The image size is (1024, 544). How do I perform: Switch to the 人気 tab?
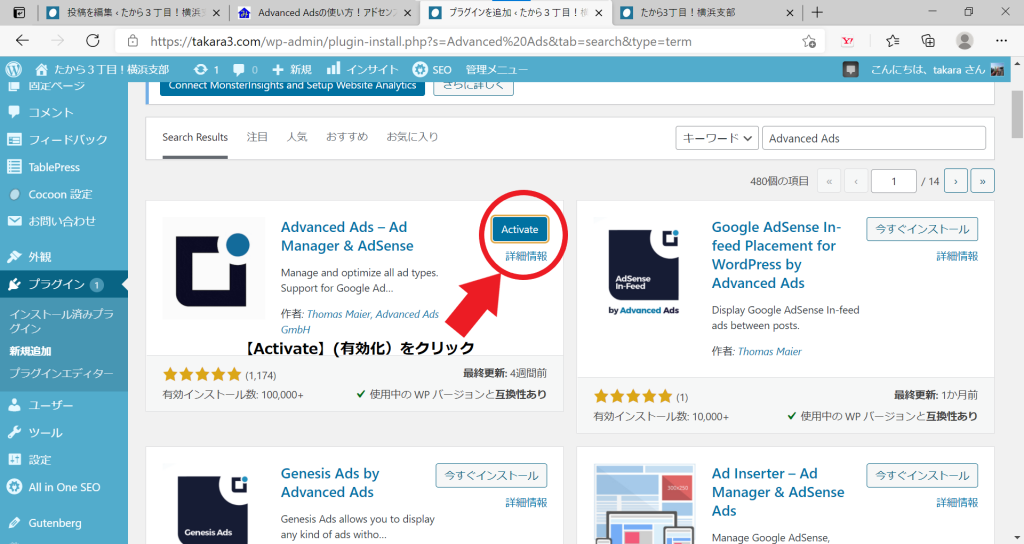coord(296,137)
